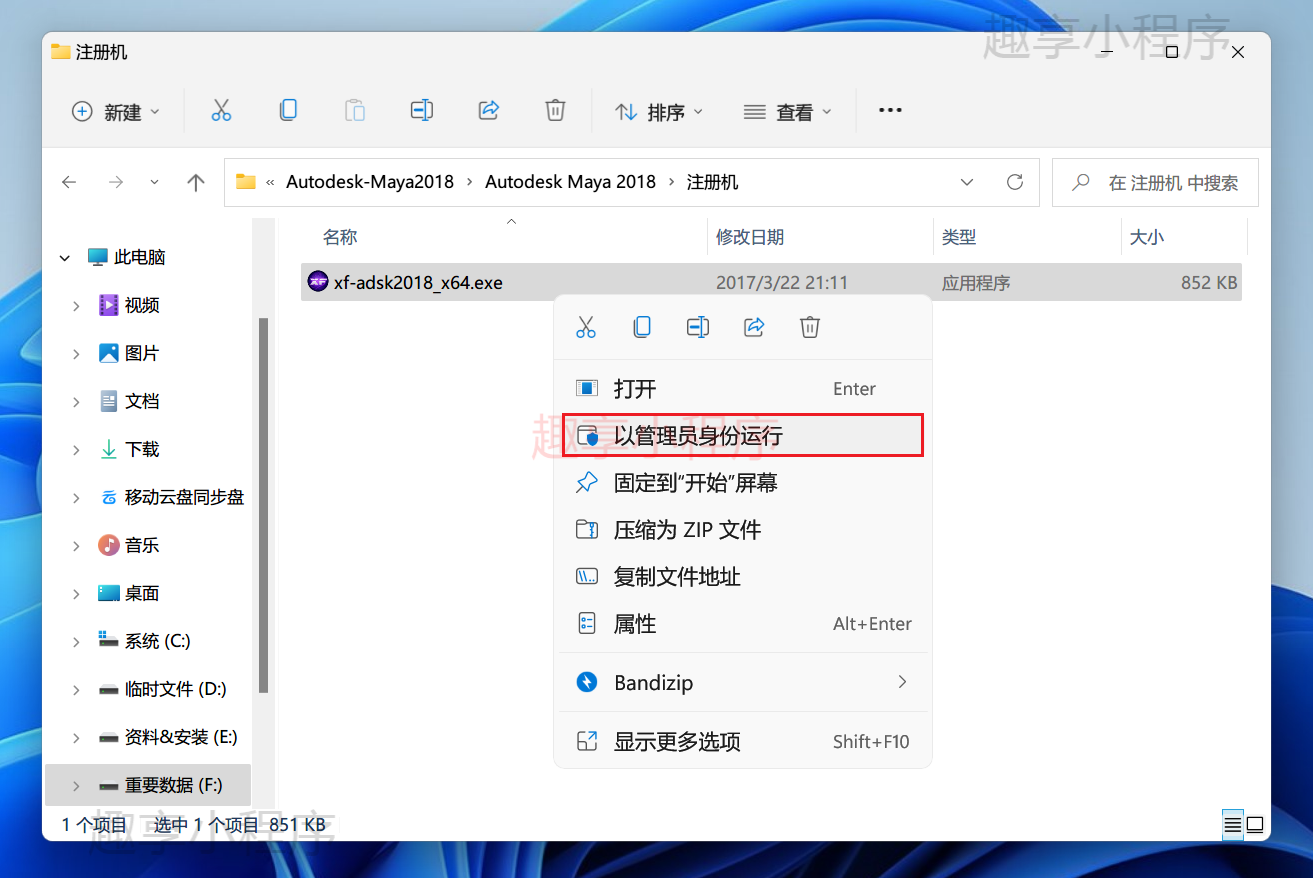Go up one folder level
Image resolution: width=1313 pixels, height=878 pixels.
[196, 182]
